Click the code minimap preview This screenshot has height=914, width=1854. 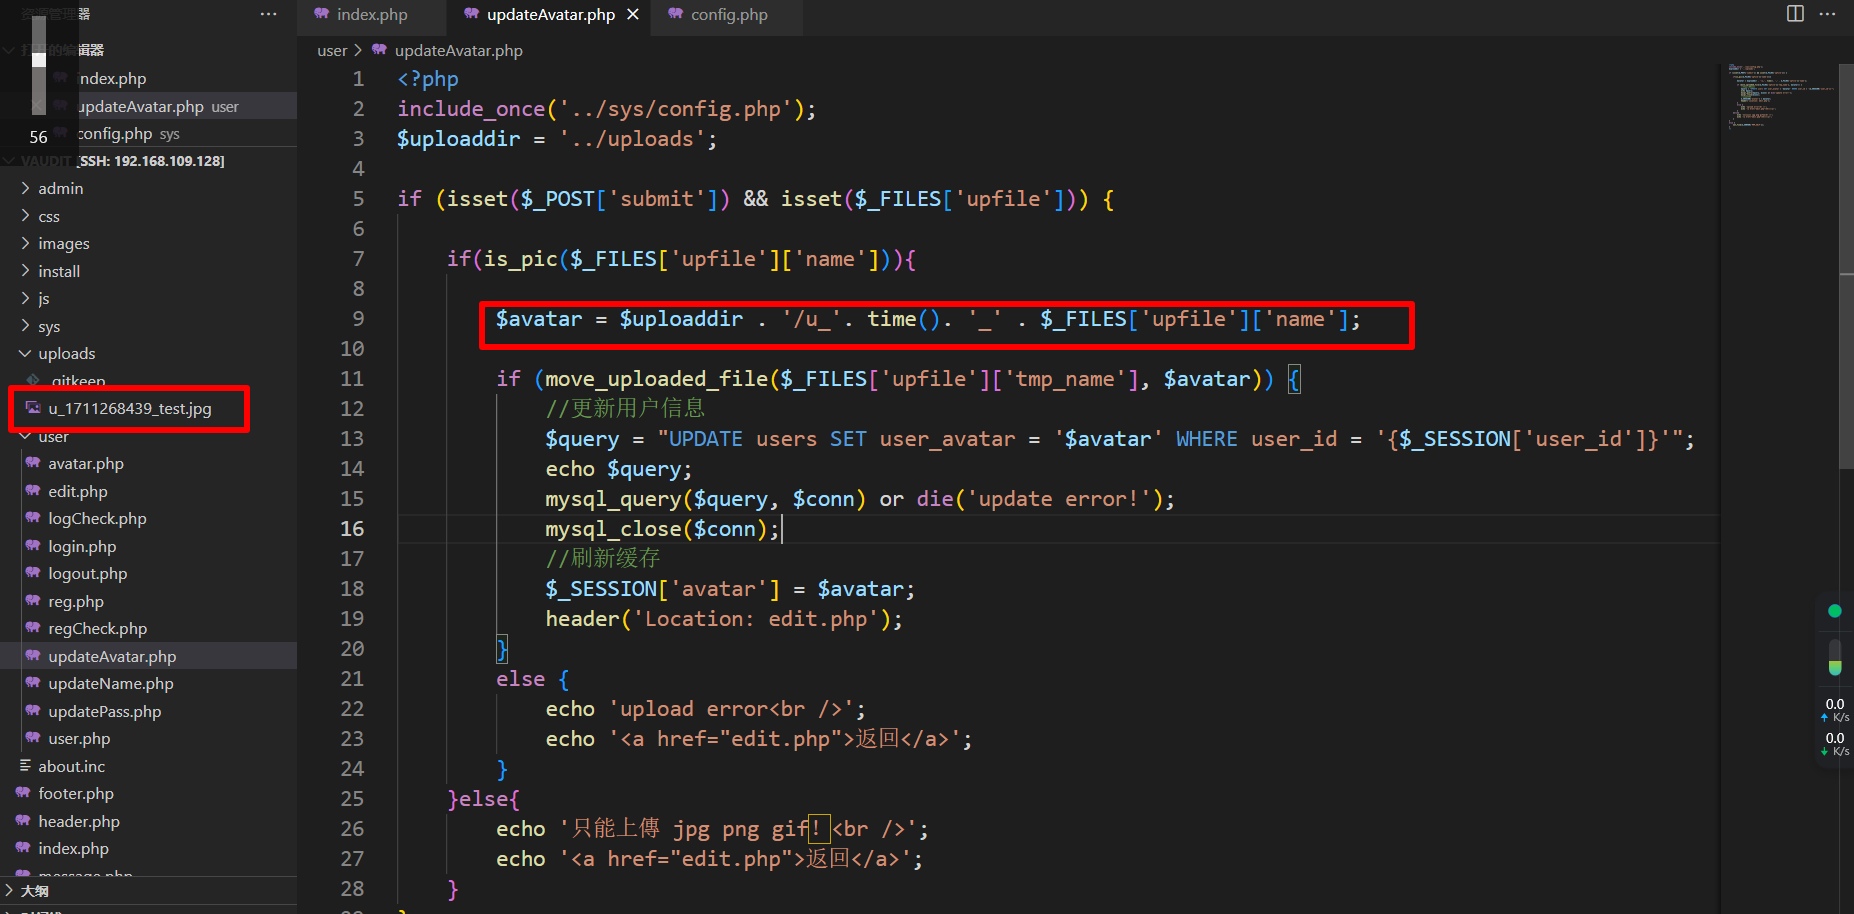pyautogui.click(x=1780, y=98)
